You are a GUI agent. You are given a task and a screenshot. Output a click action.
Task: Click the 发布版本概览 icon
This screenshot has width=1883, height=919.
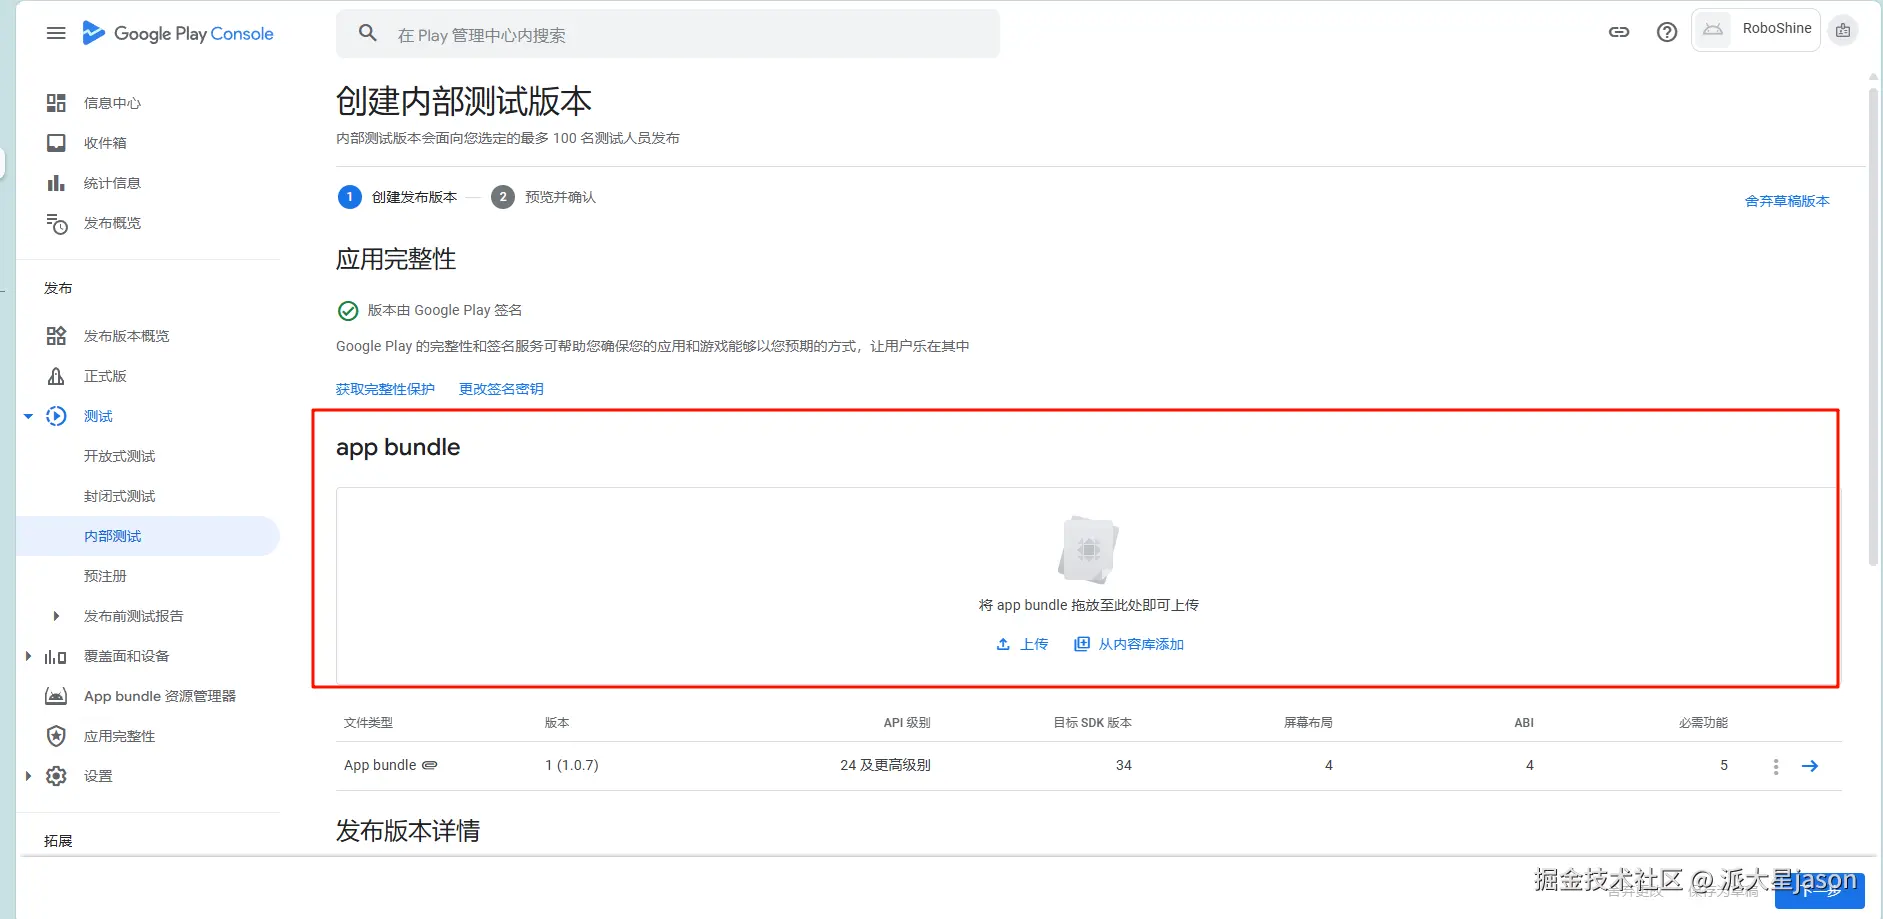click(x=56, y=336)
